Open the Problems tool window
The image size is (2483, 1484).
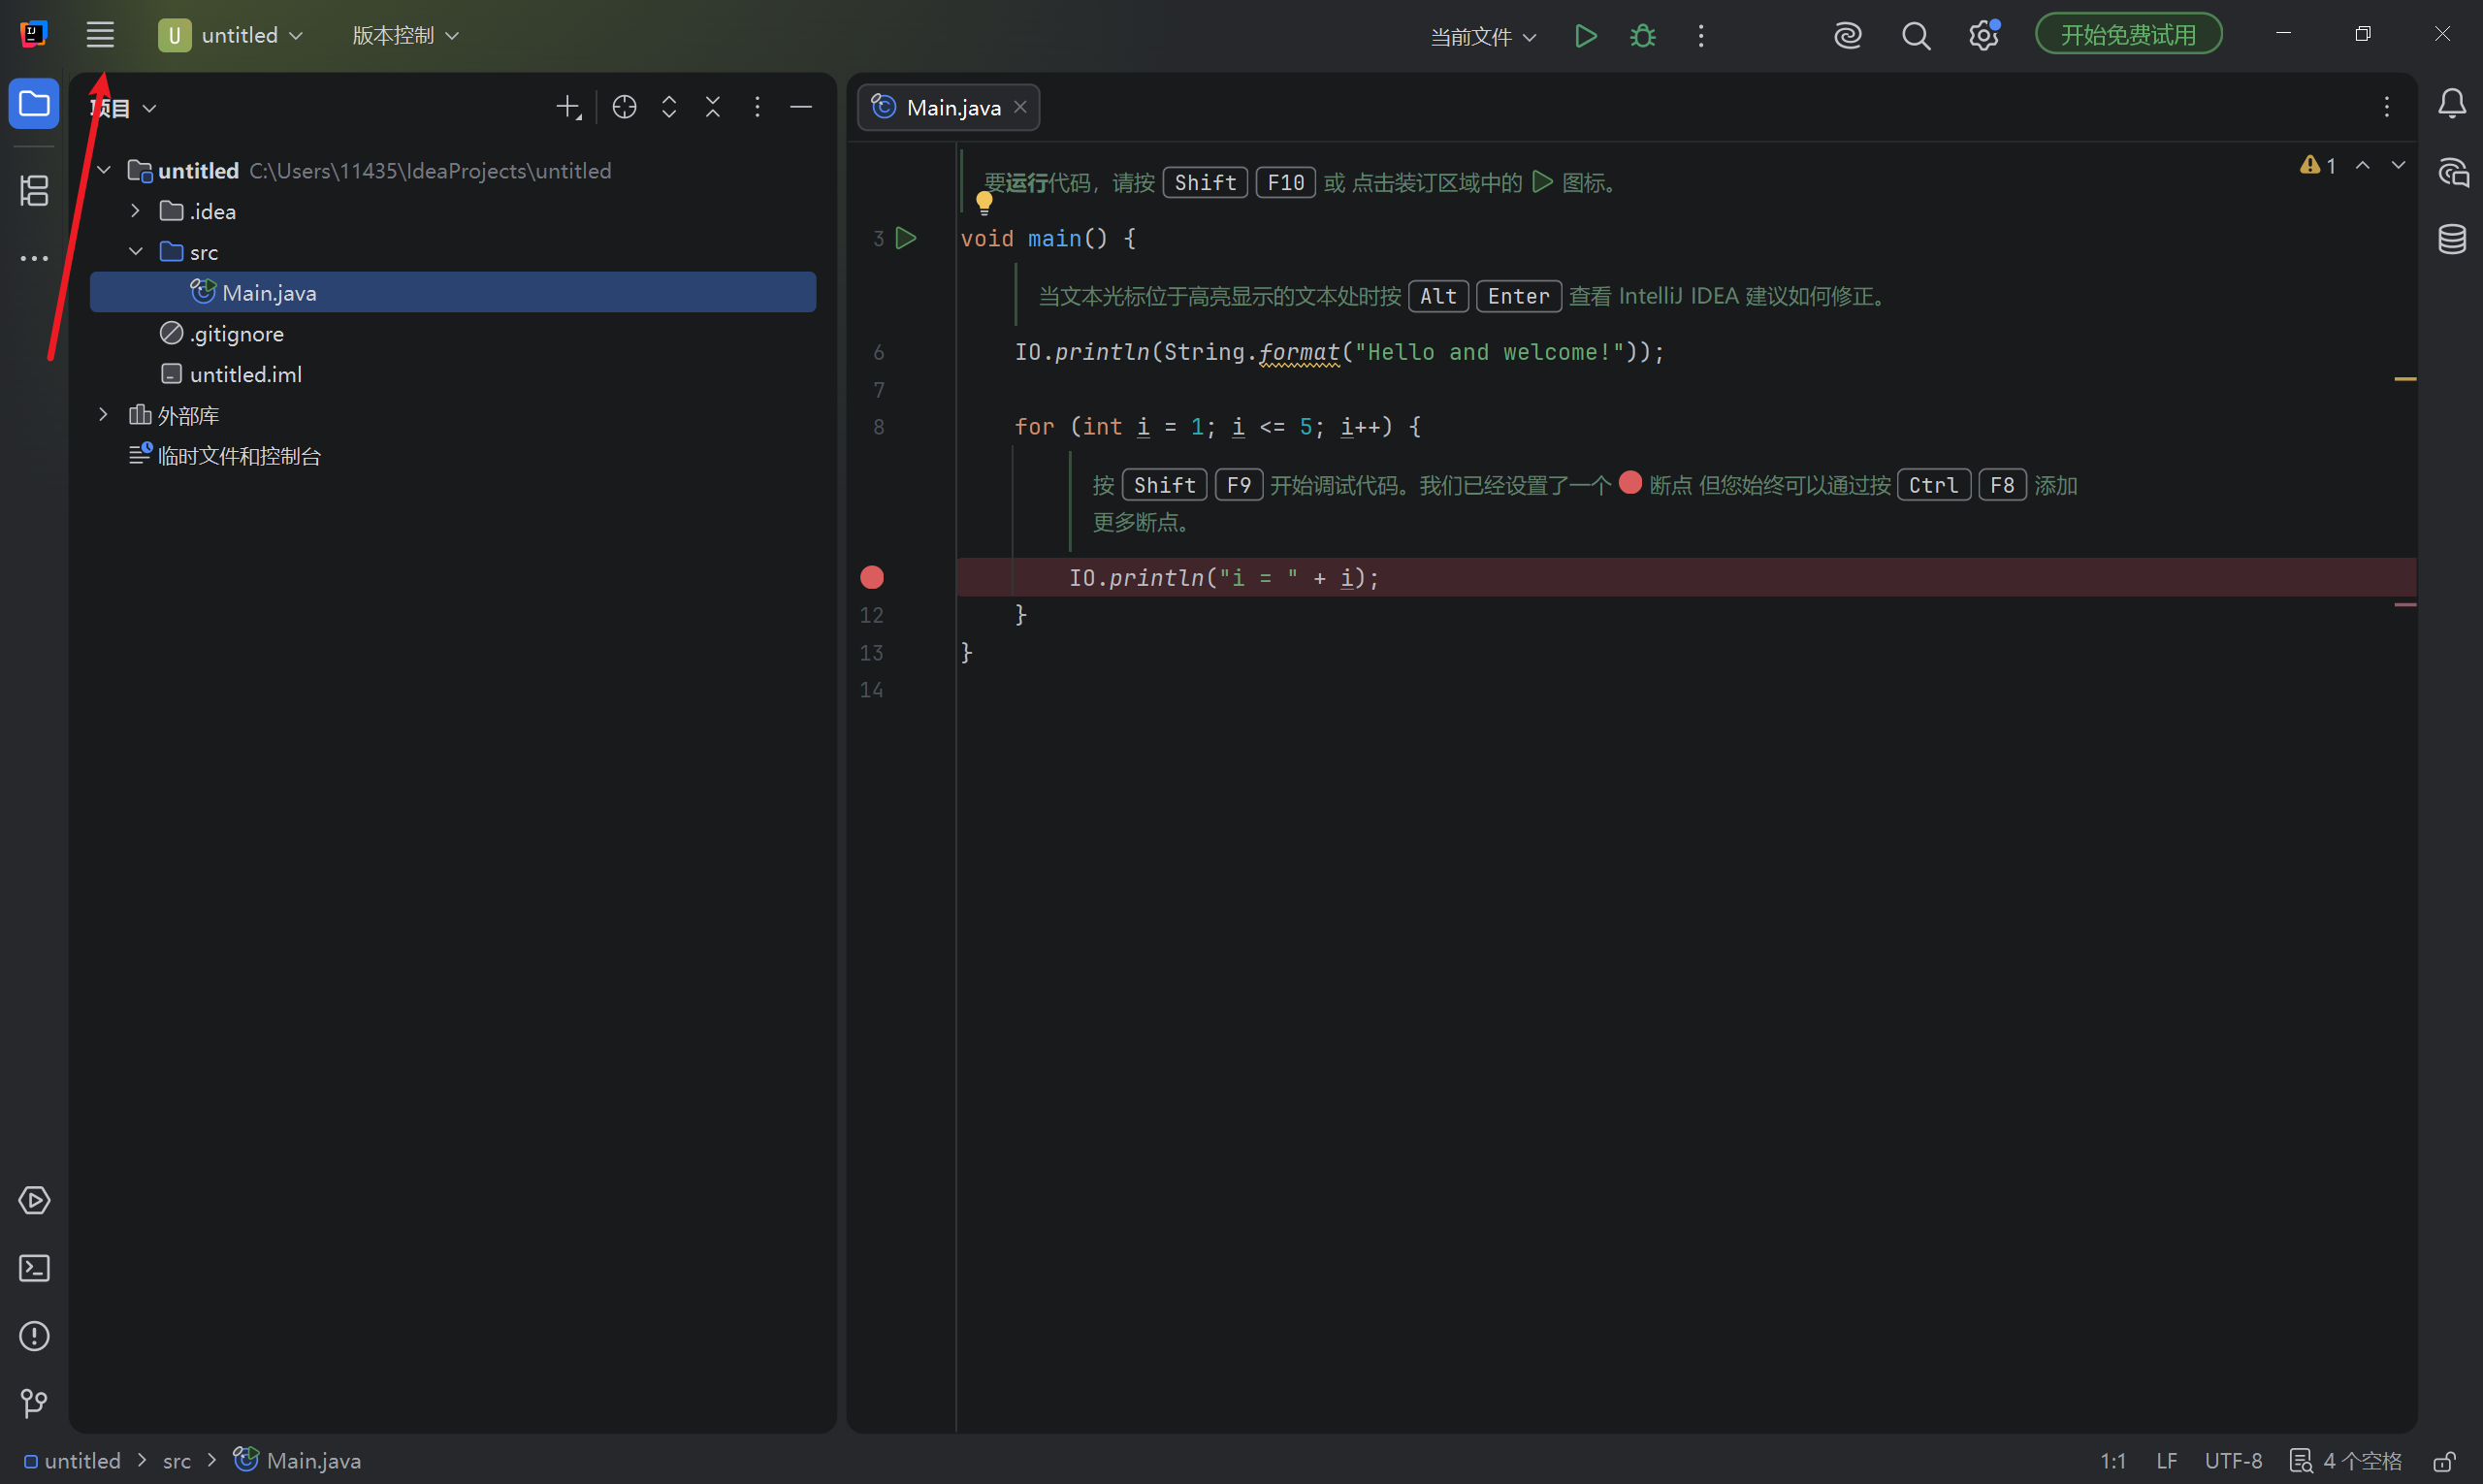pyautogui.click(x=34, y=1336)
